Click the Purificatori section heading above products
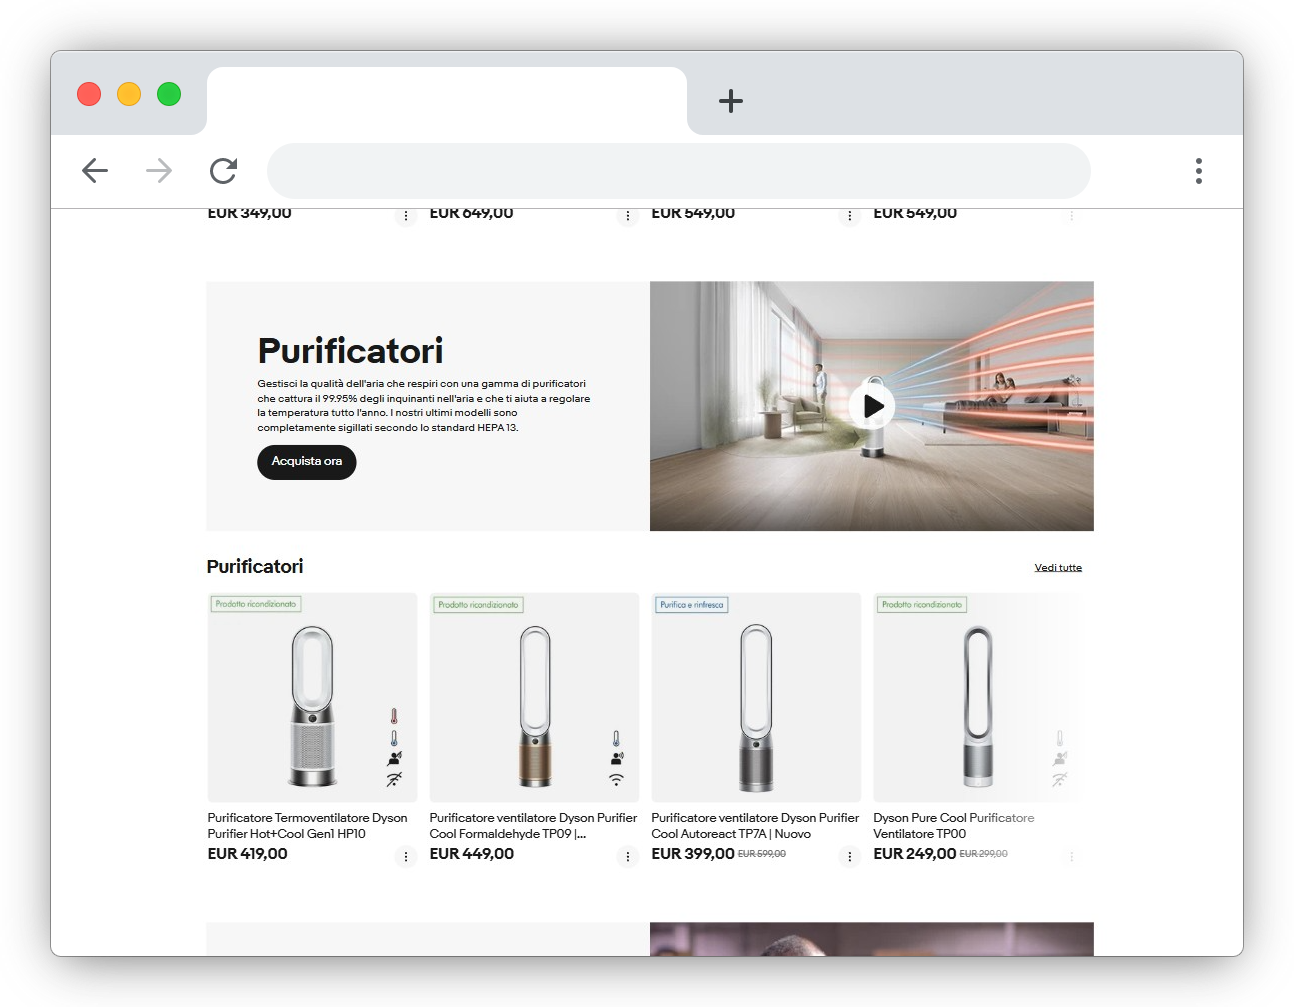Screen dimensions: 1294x1007 pyautogui.click(x=255, y=567)
